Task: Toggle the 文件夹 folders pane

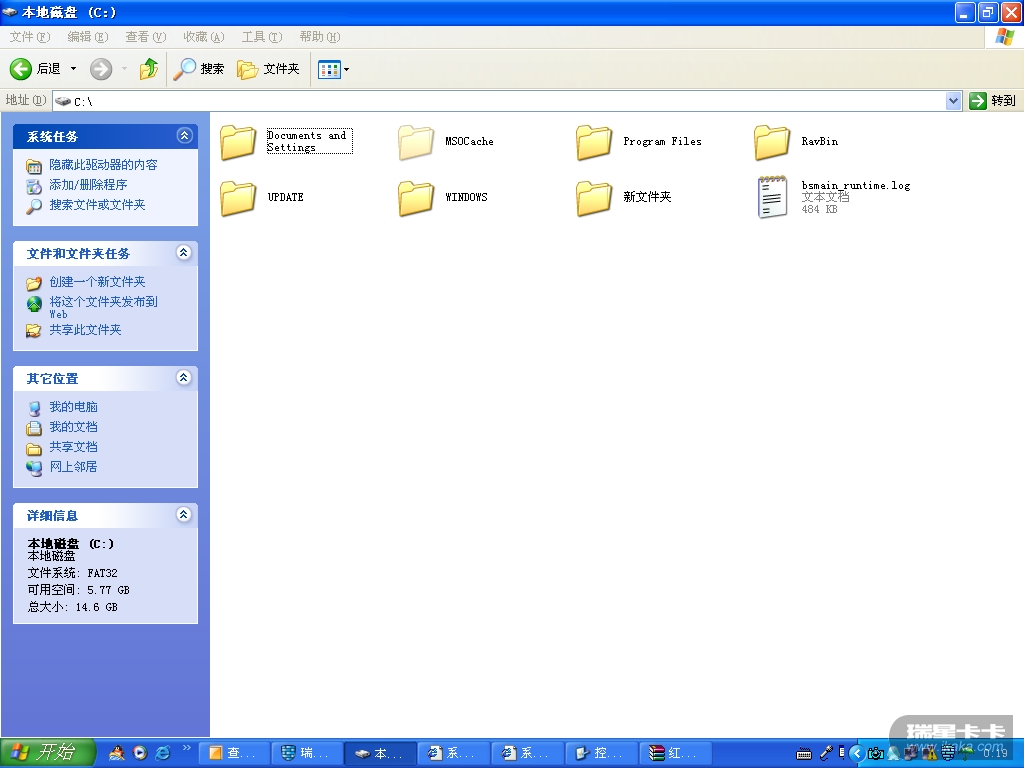Action: [x=268, y=69]
